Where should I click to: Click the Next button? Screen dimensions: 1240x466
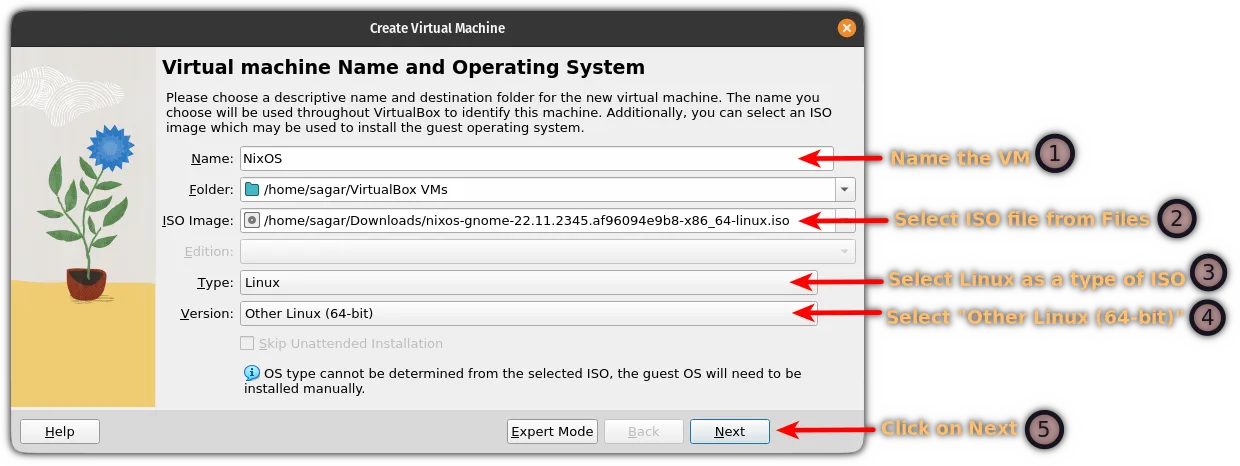(x=729, y=431)
